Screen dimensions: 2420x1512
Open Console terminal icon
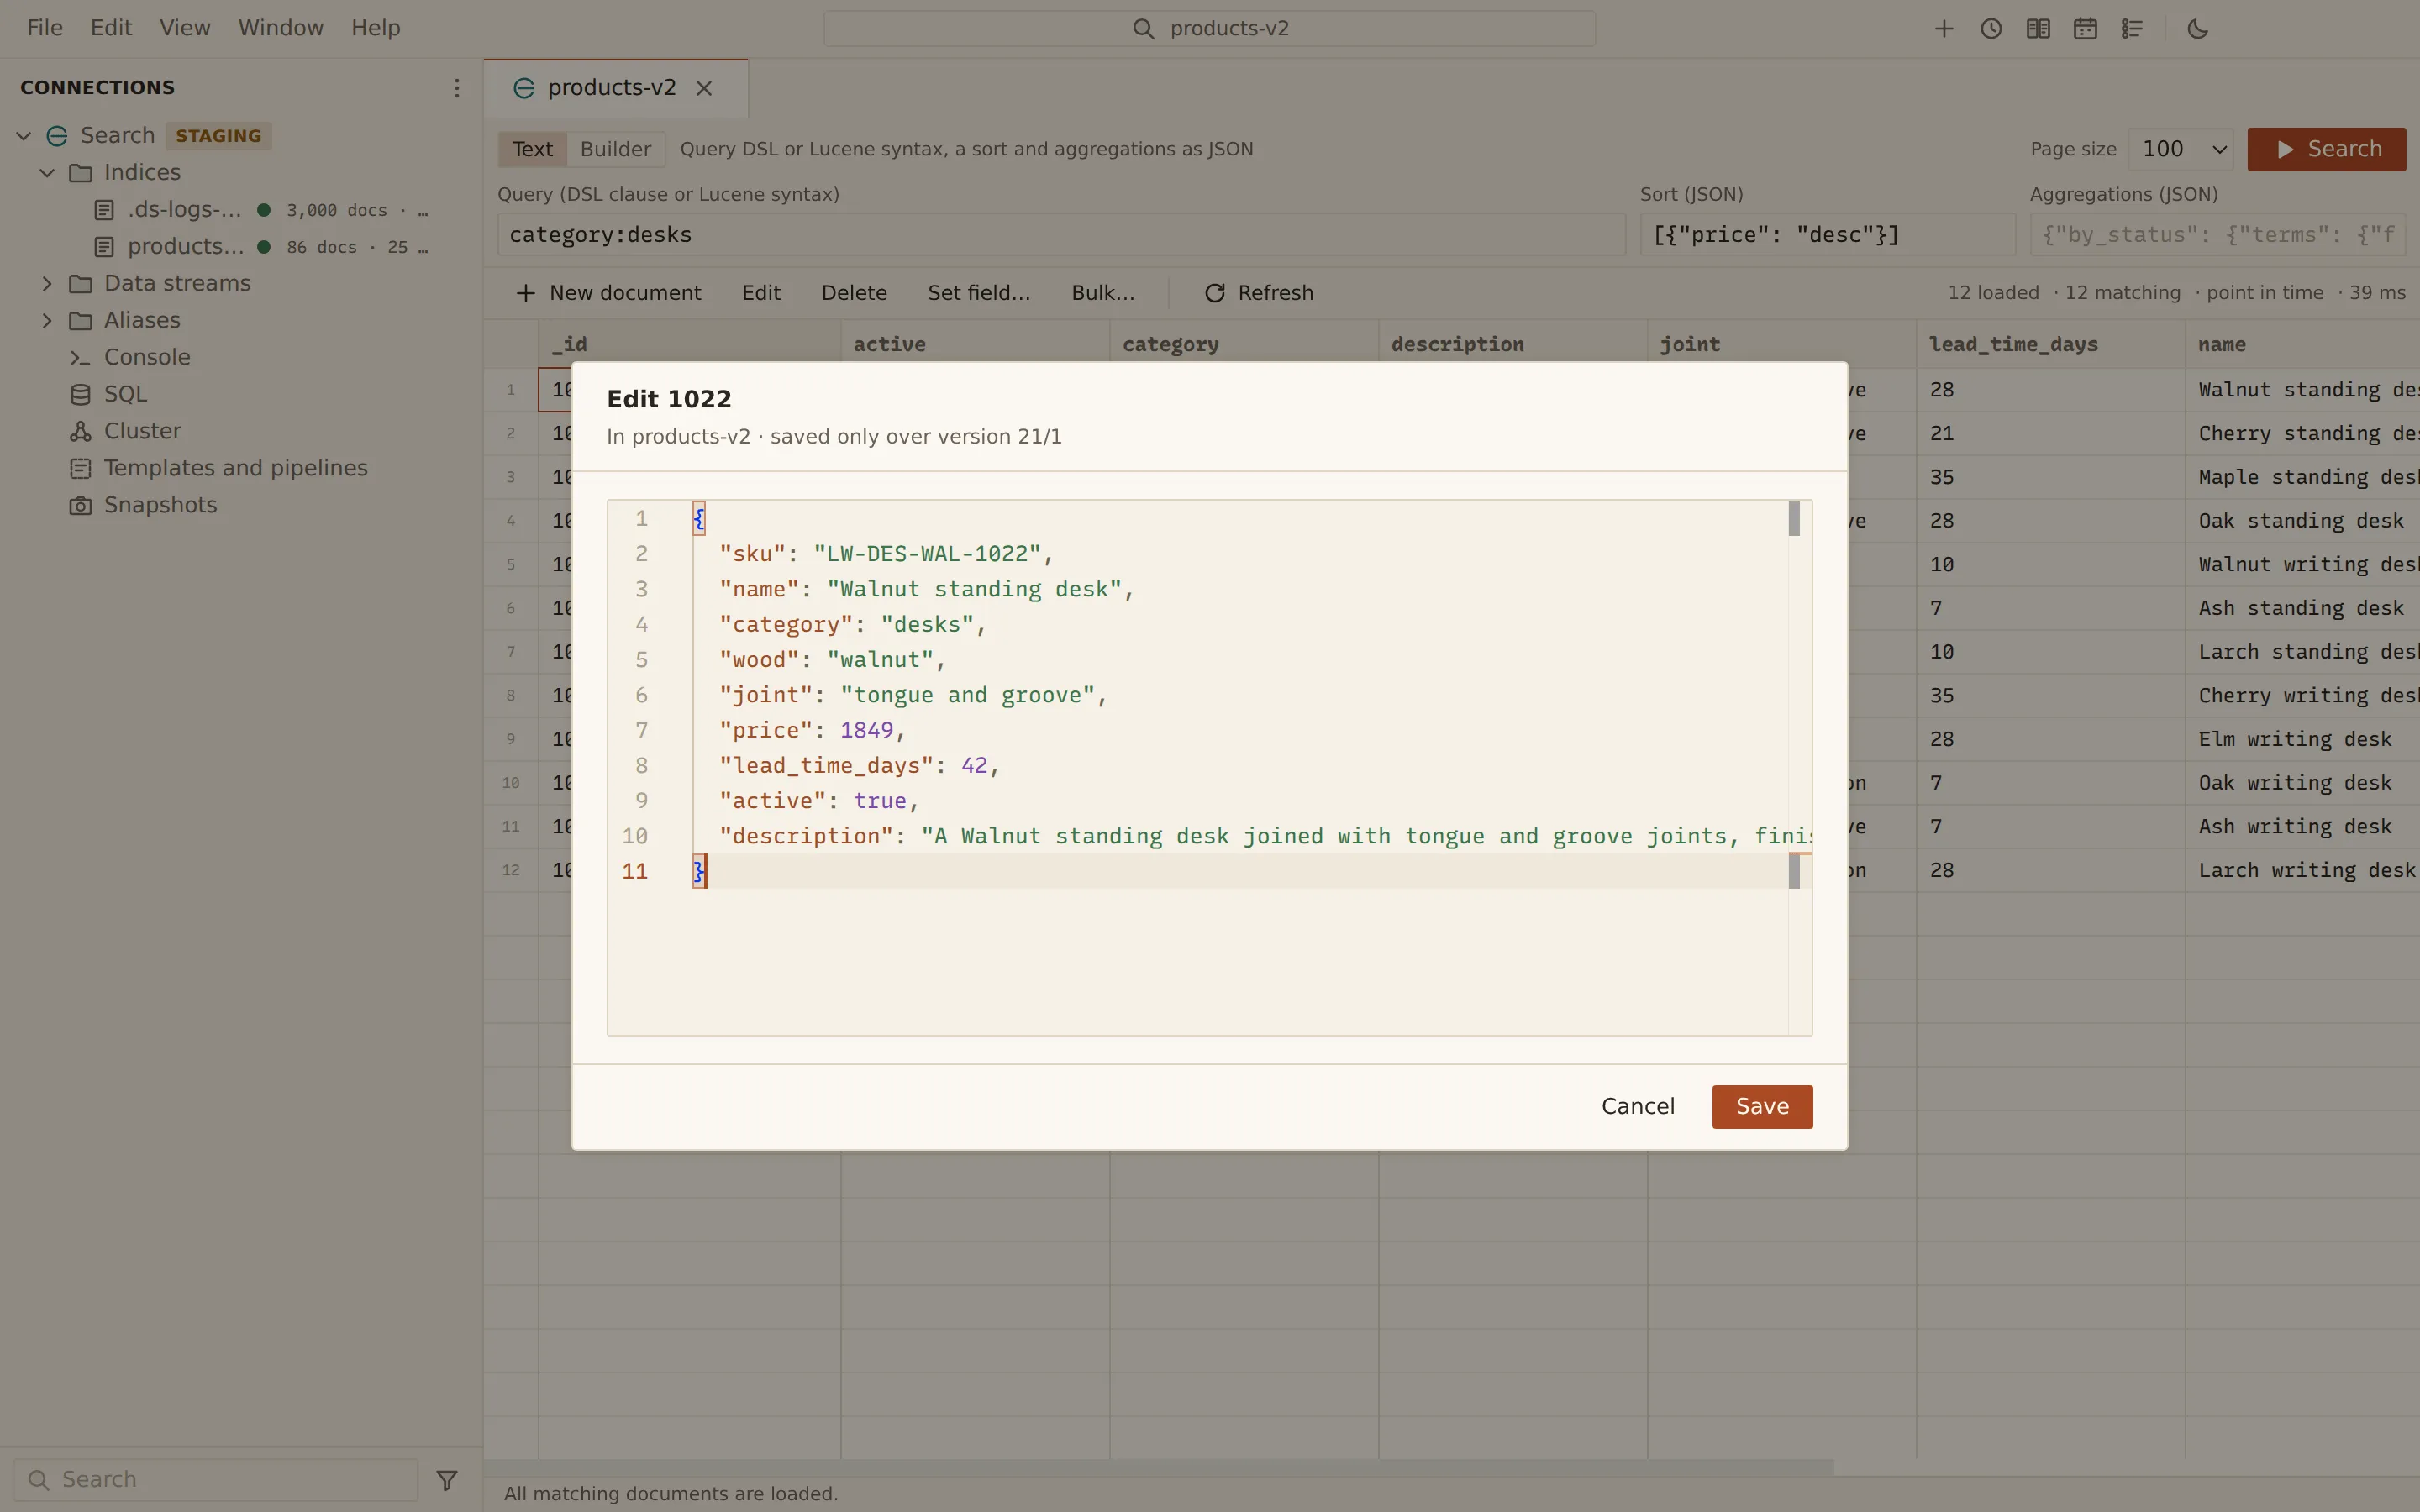81,358
